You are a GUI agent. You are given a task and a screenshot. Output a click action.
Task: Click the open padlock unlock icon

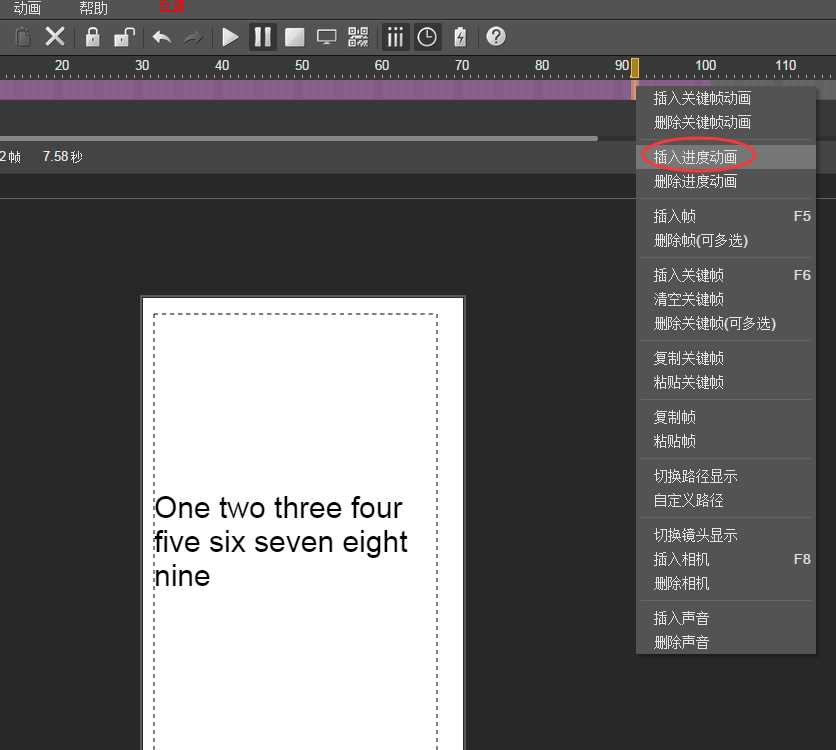124,37
